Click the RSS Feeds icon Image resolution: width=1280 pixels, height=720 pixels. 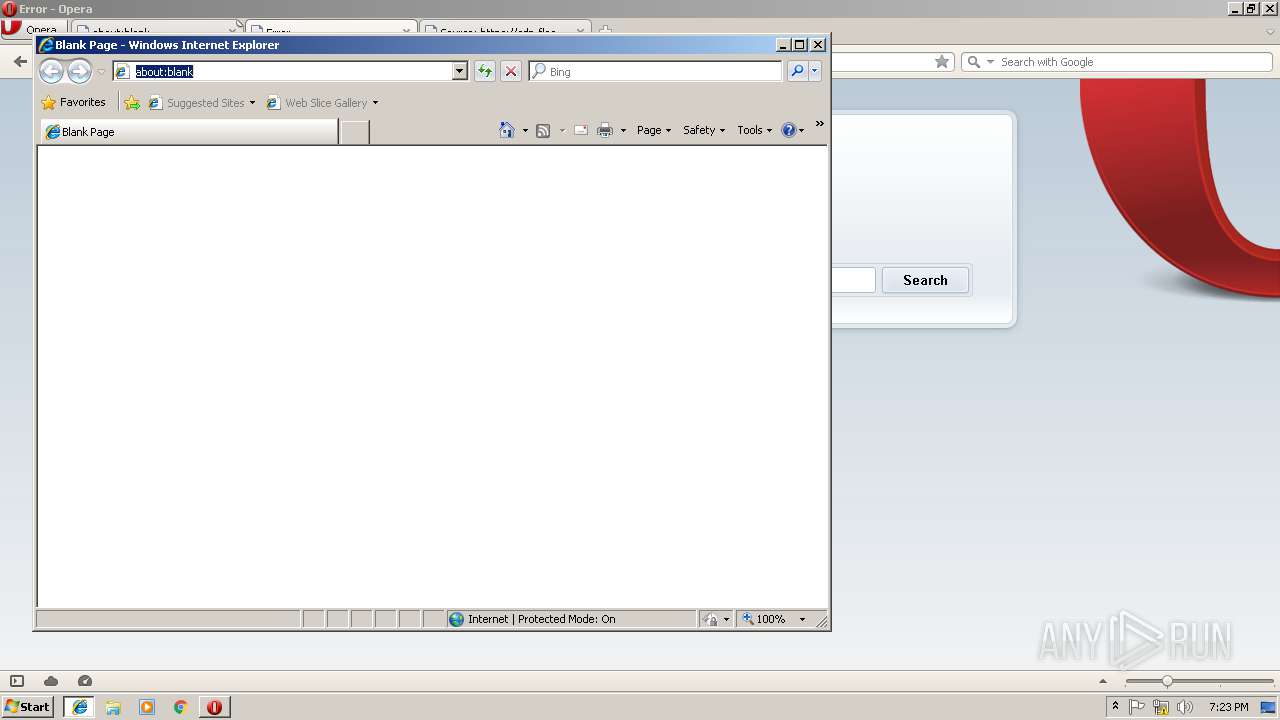(543, 130)
